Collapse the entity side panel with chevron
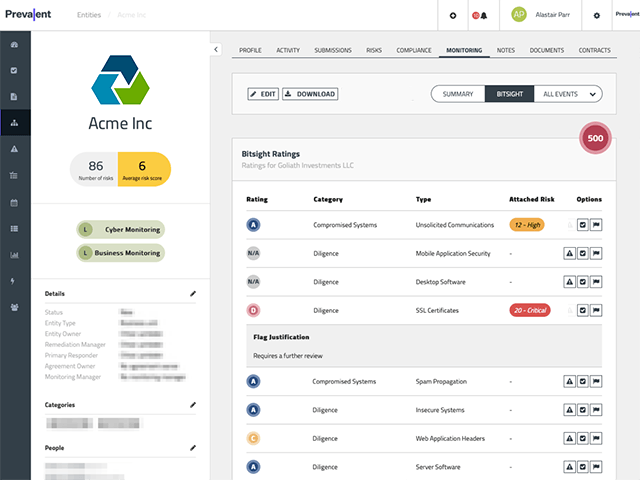This screenshot has height=480, width=640. 217,49
